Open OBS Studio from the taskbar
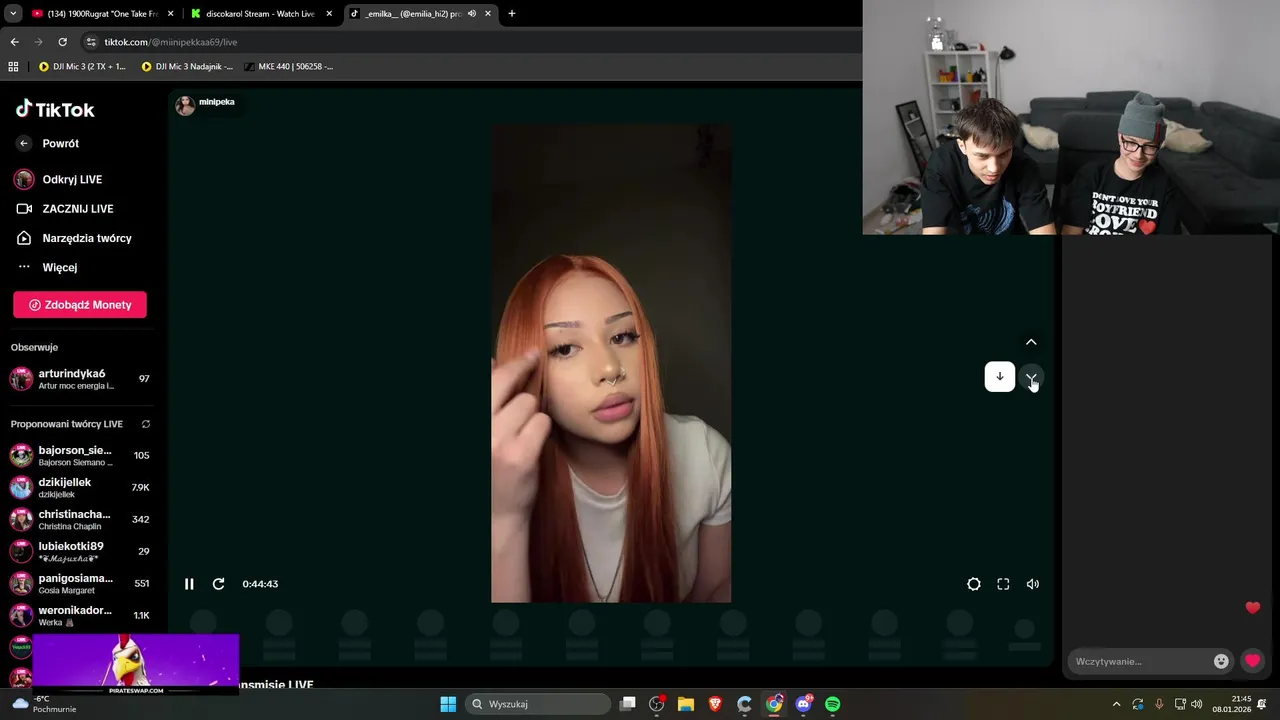 (657, 704)
